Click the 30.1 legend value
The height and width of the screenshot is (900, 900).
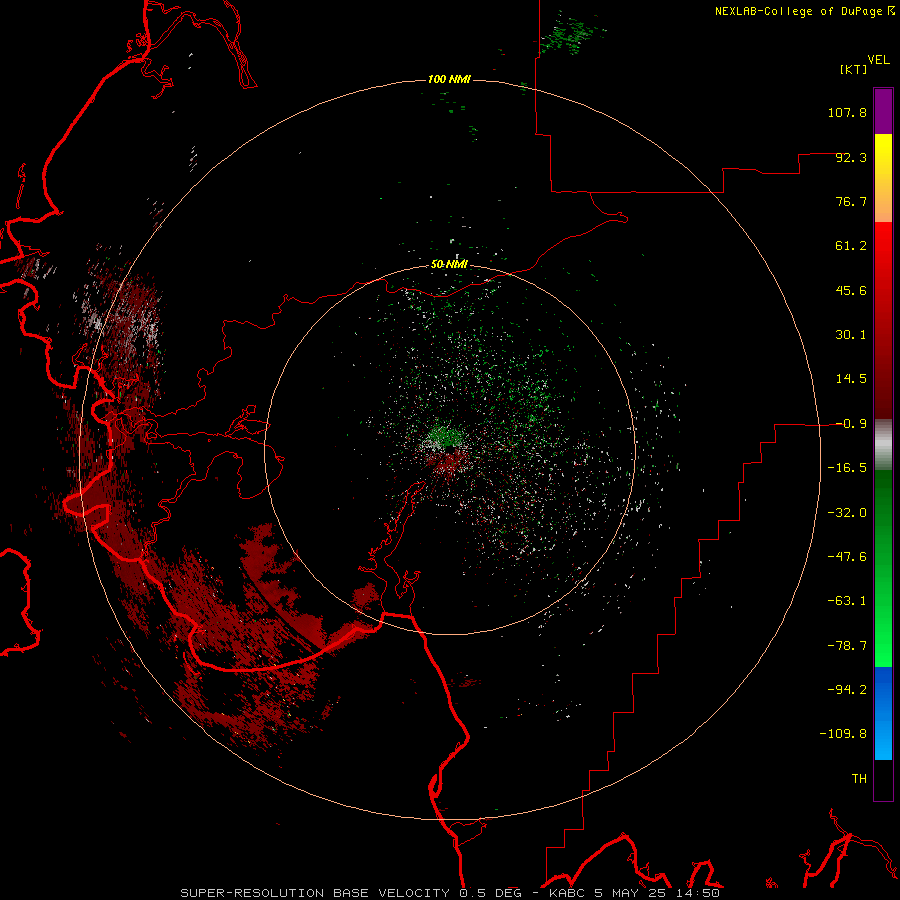click(x=851, y=335)
